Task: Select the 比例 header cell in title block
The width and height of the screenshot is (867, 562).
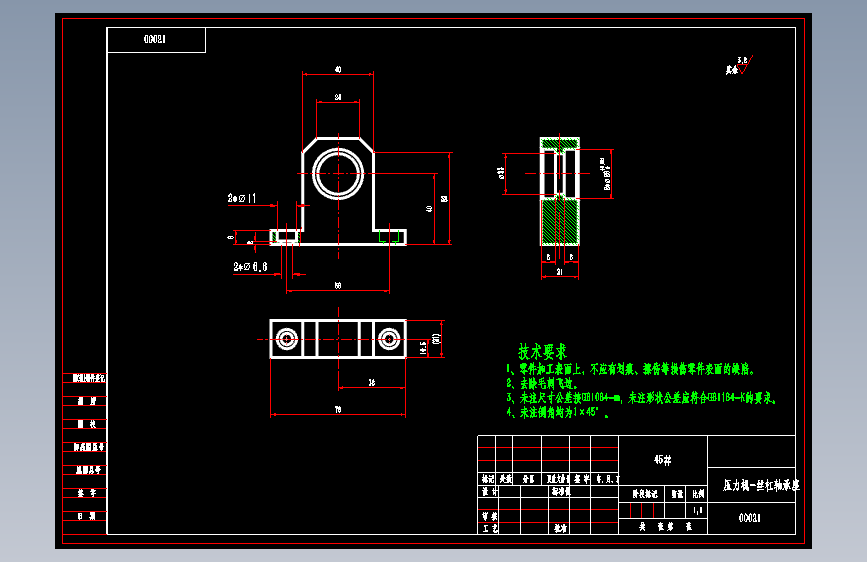Action: tap(697, 494)
